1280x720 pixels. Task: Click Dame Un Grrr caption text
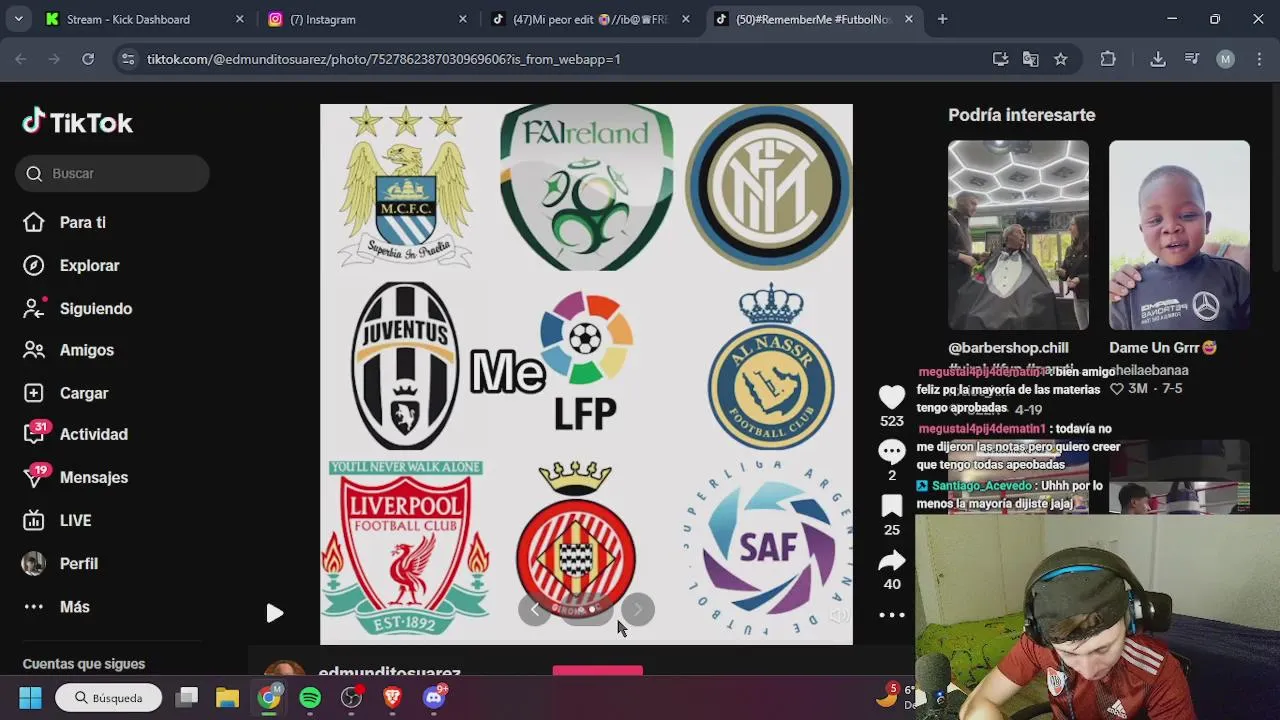(x=1163, y=347)
